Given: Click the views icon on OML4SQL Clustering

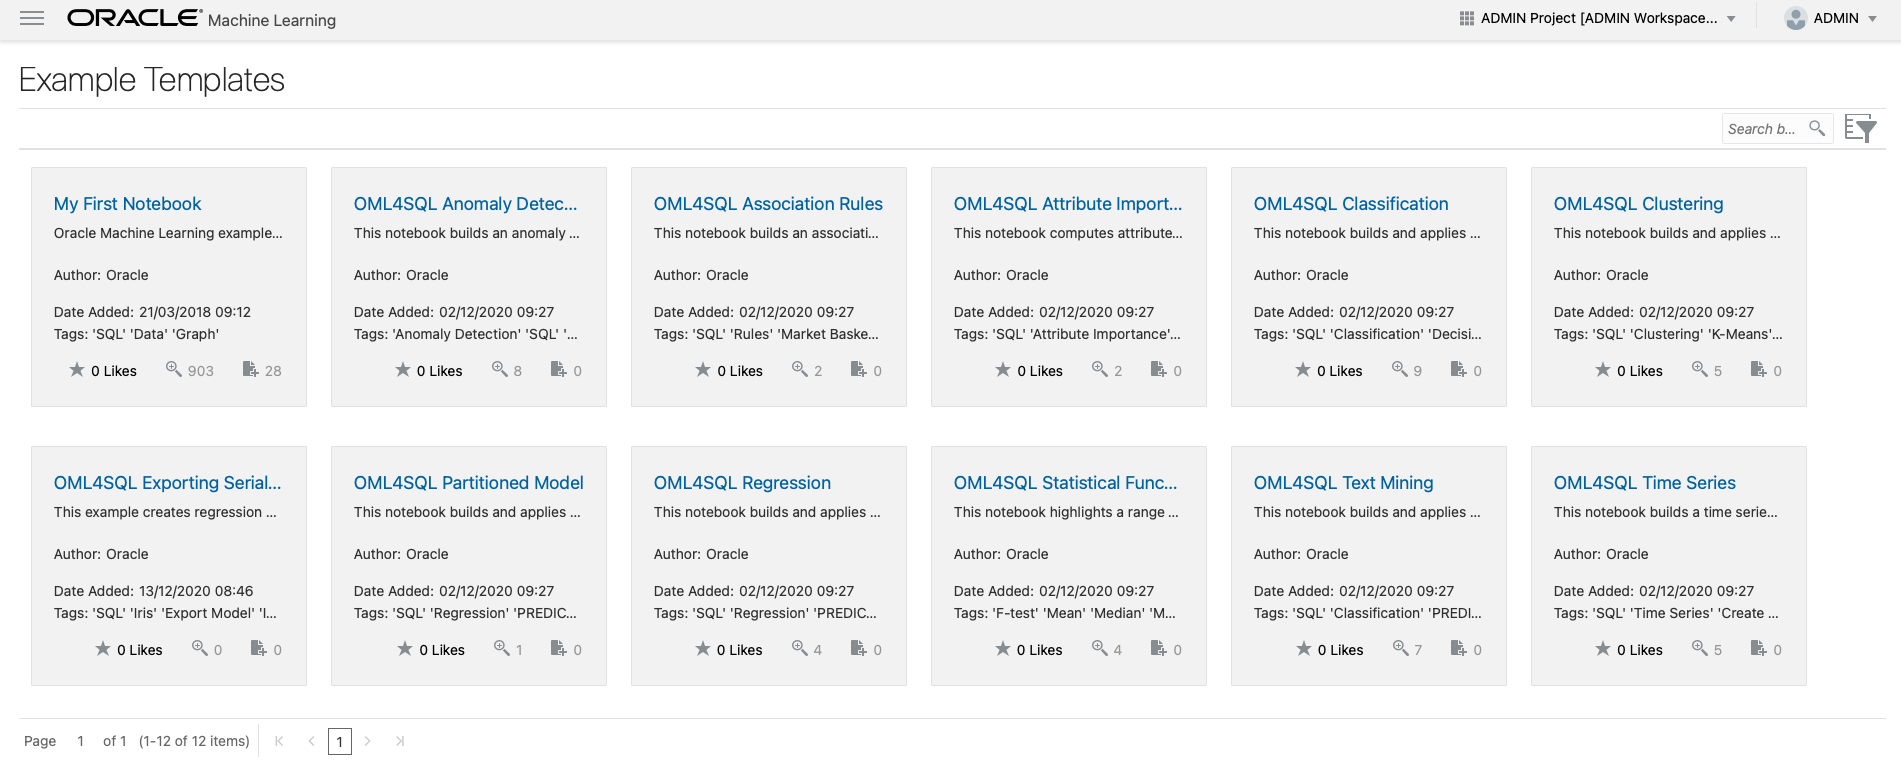Looking at the screenshot, I should coord(1700,369).
